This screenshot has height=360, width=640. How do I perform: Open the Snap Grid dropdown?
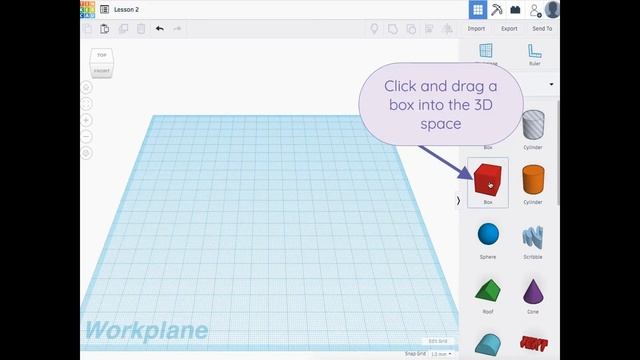click(441, 354)
